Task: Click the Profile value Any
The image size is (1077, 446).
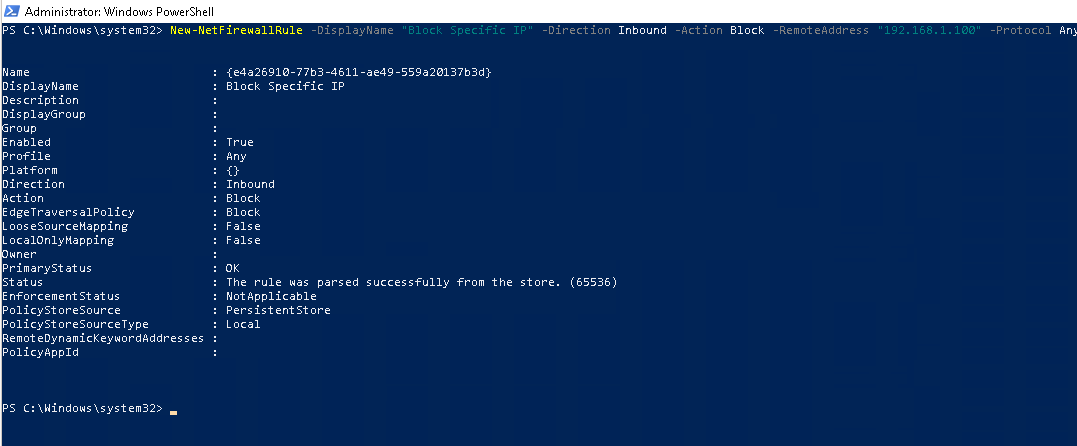Action: (236, 156)
